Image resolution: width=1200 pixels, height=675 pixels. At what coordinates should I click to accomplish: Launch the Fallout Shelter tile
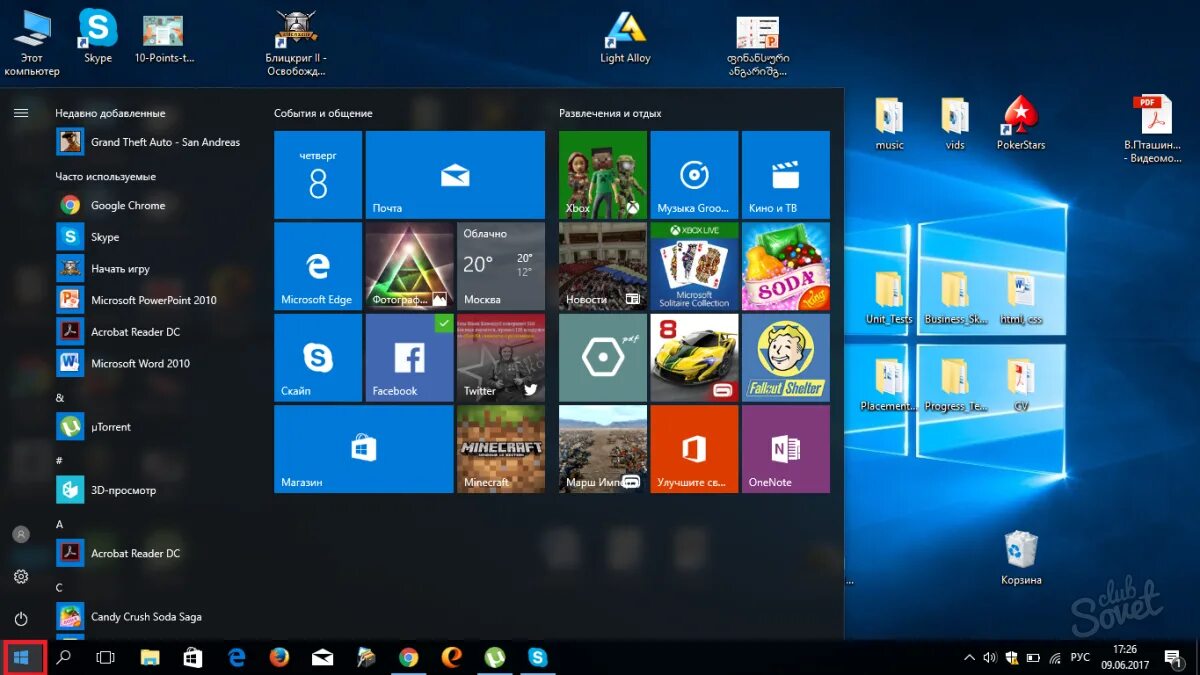pyautogui.click(x=786, y=358)
